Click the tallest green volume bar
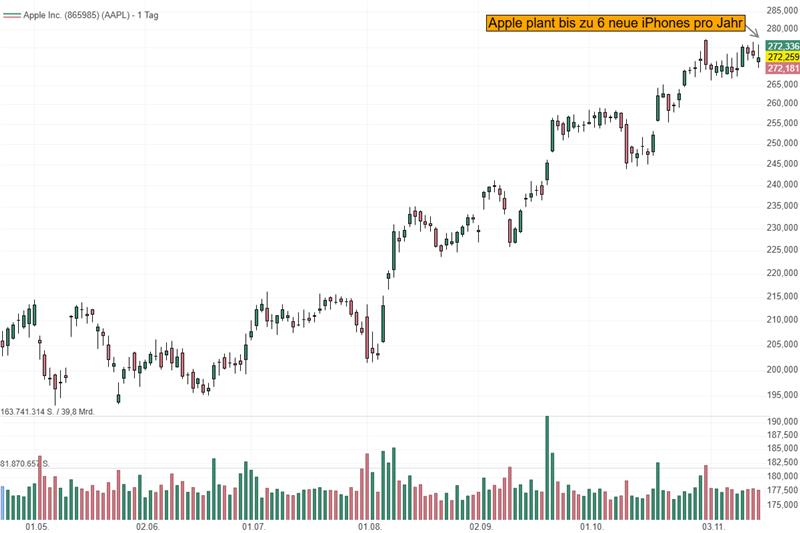Viewport: 800px width, 533px height. point(547,468)
